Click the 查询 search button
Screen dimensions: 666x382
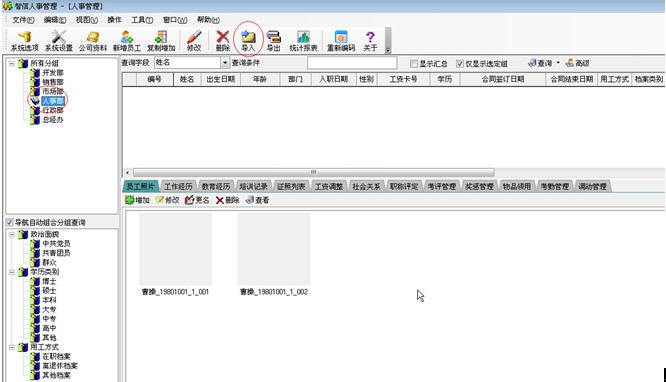click(540, 63)
